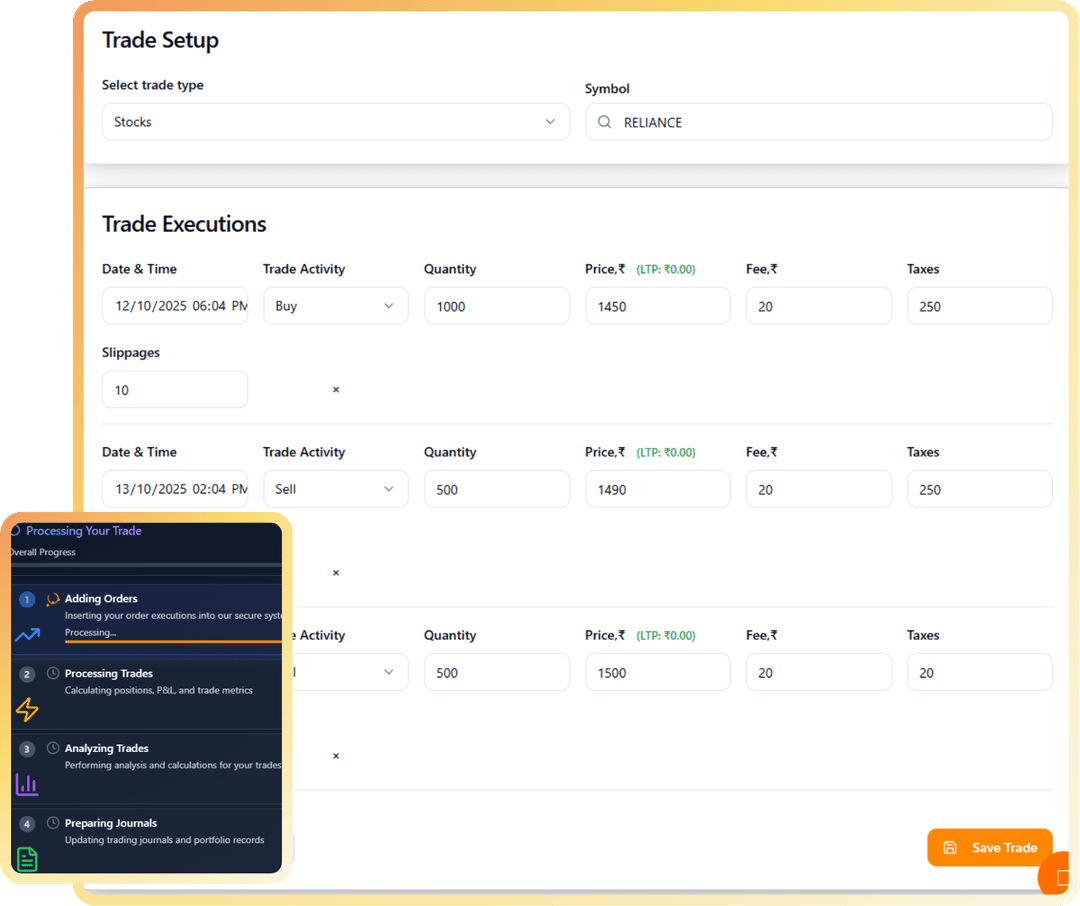Open the Select trade type dropdown showing Stocks
Viewport: 1080px width, 906px height.
coord(336,121)
